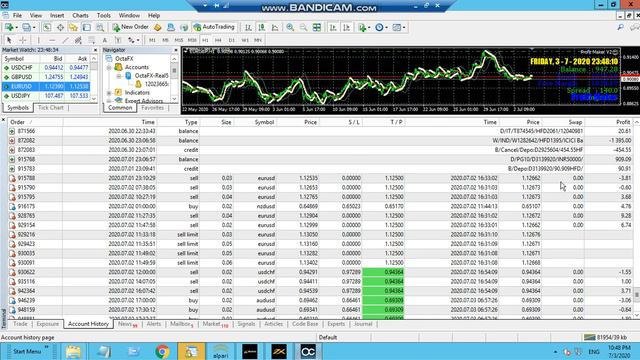Close the Market Watch panel
Viewport: 640px width, 360px height.
pos(95,50)
